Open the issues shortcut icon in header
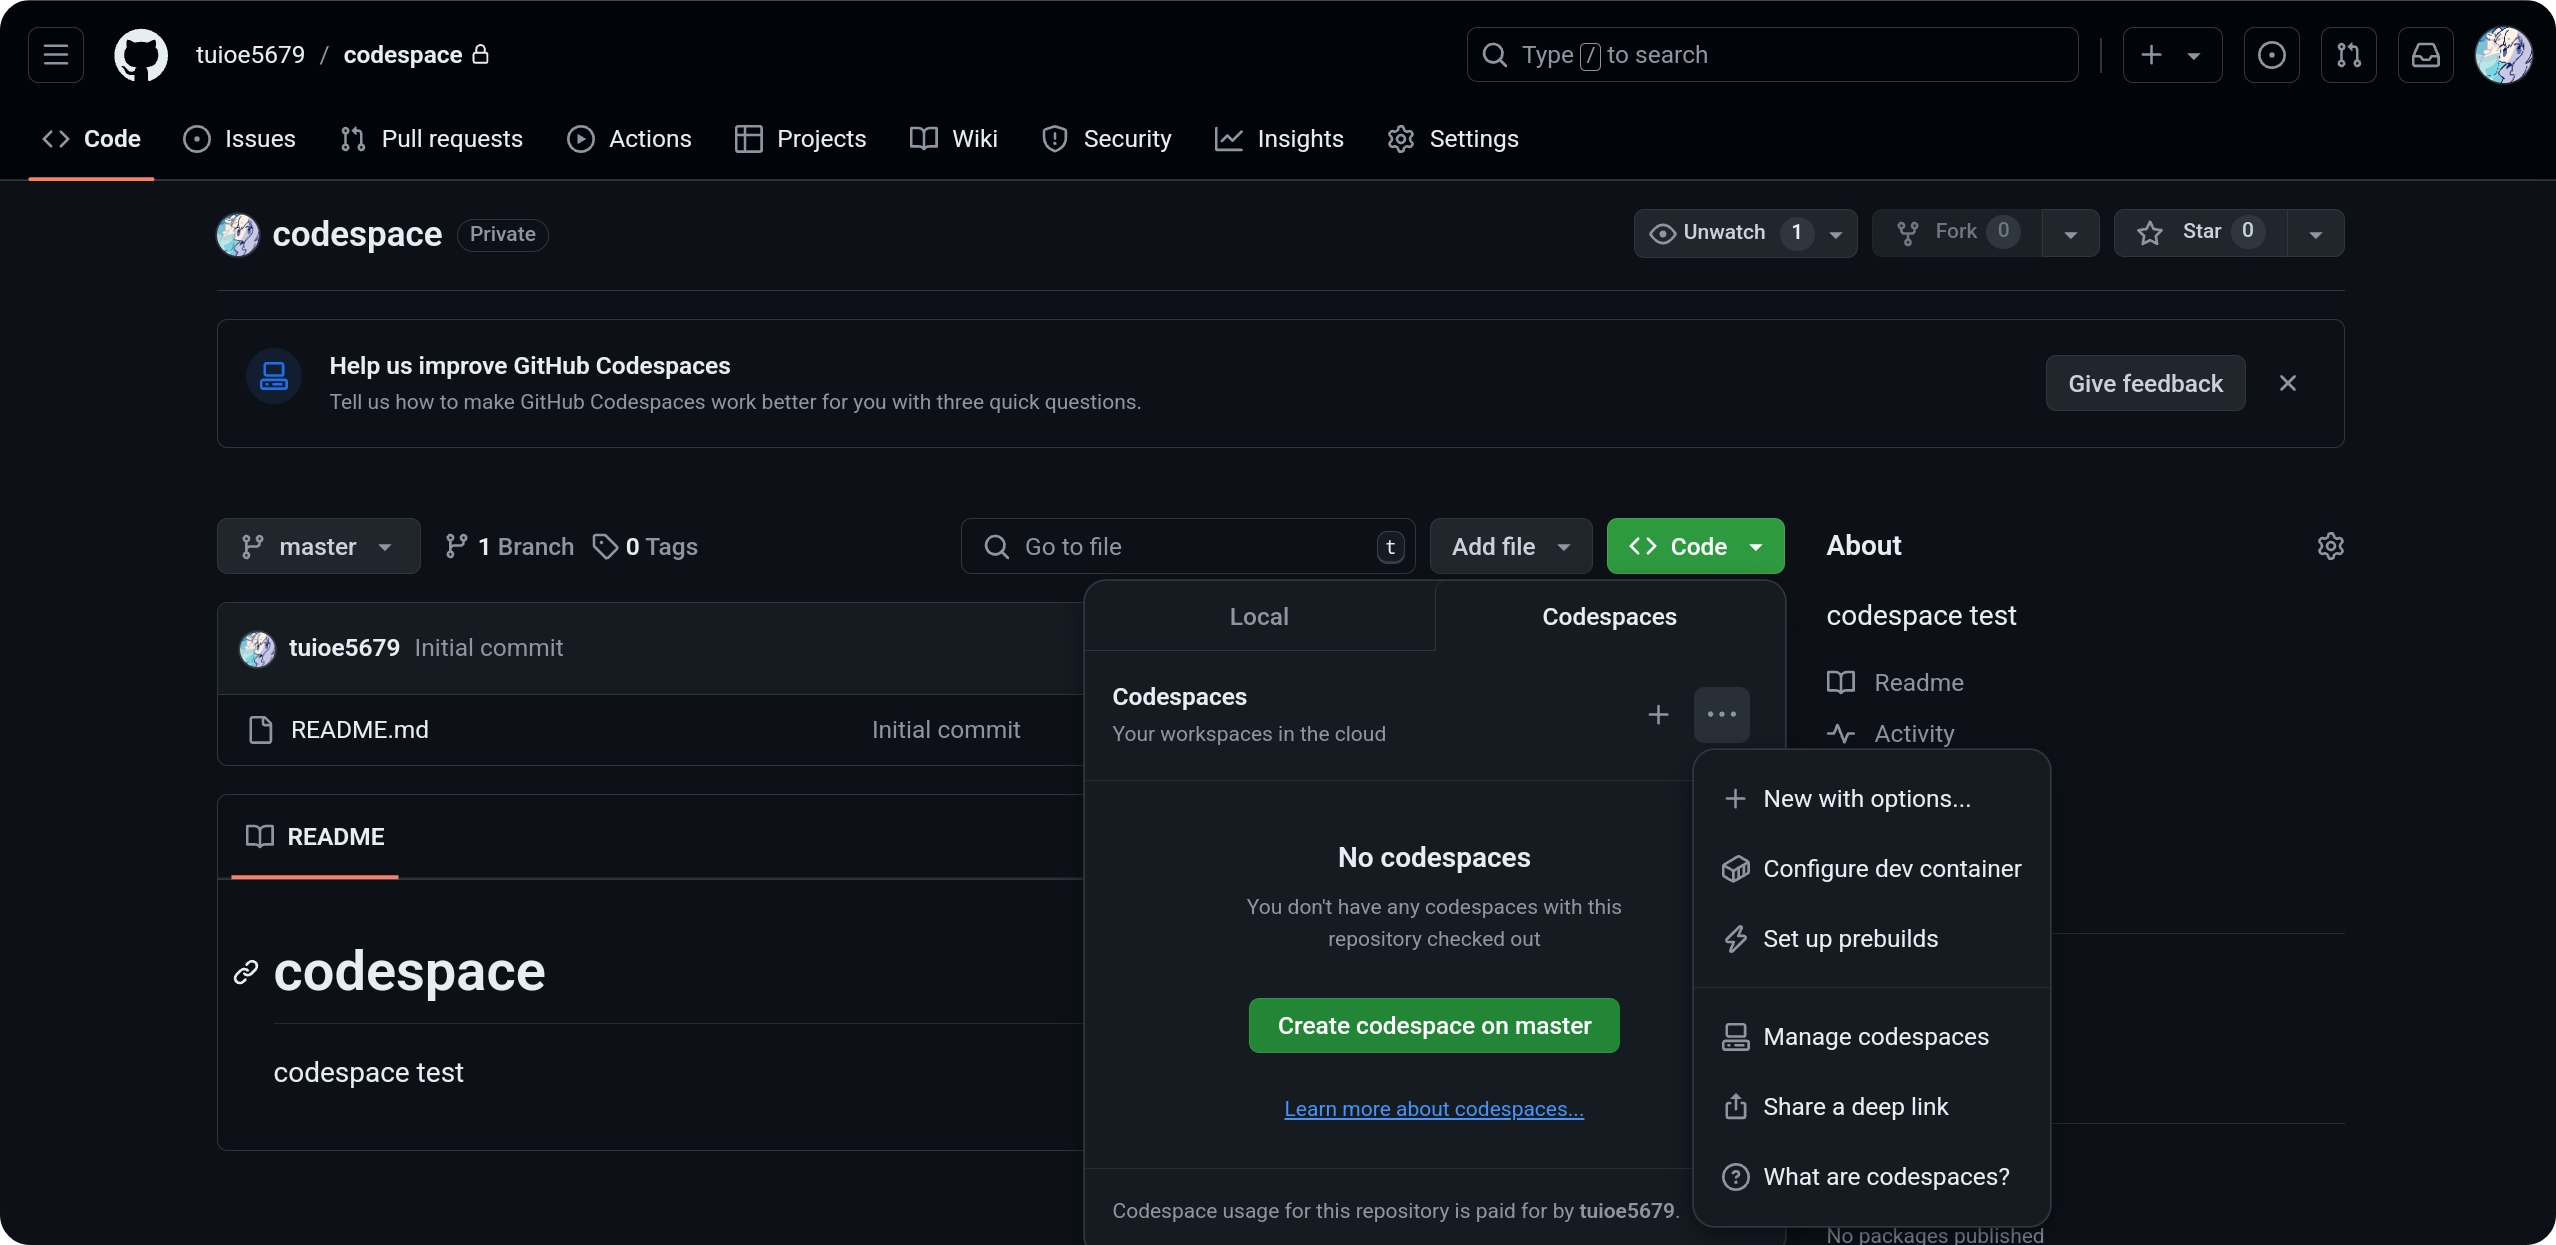Image resolution: width=2556 pixels, height=1245 pixels. 2271,55
